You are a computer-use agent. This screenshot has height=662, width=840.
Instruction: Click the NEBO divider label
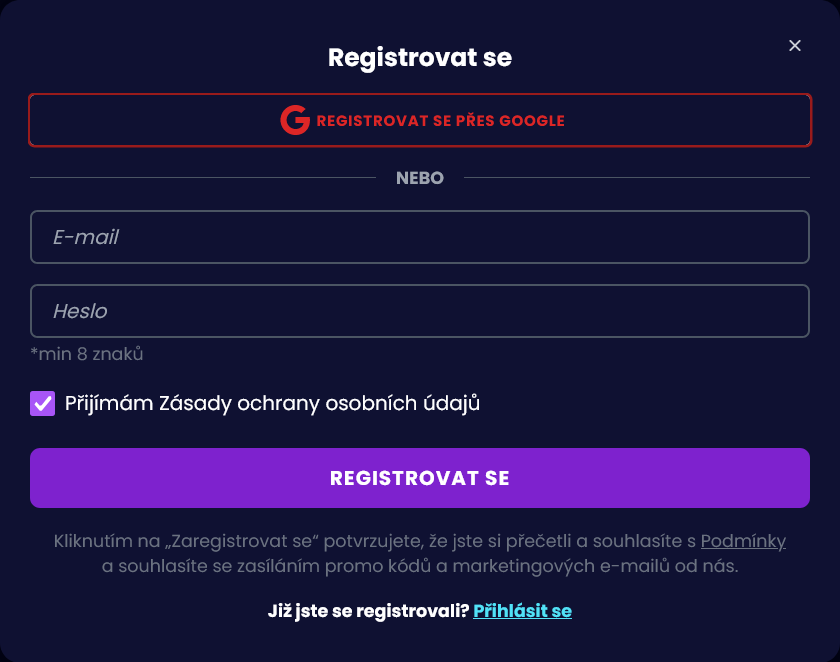click(x=420, y=178)
